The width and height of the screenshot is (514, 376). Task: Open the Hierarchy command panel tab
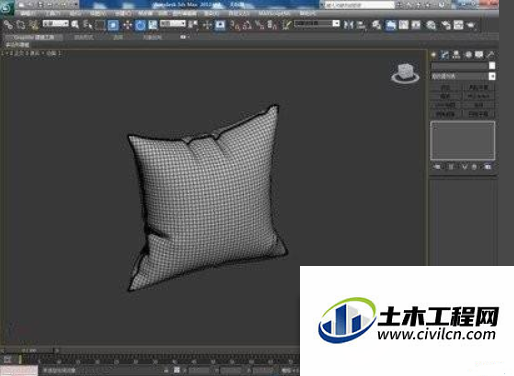pos(456,55)
